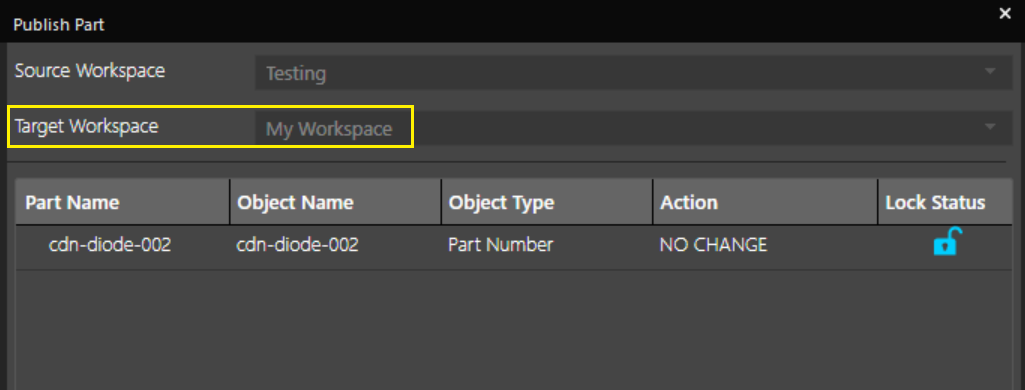Viewport: 1025px width, 390px height.
Task: Click the Target Workspace label
Action: tap(86, 126)
